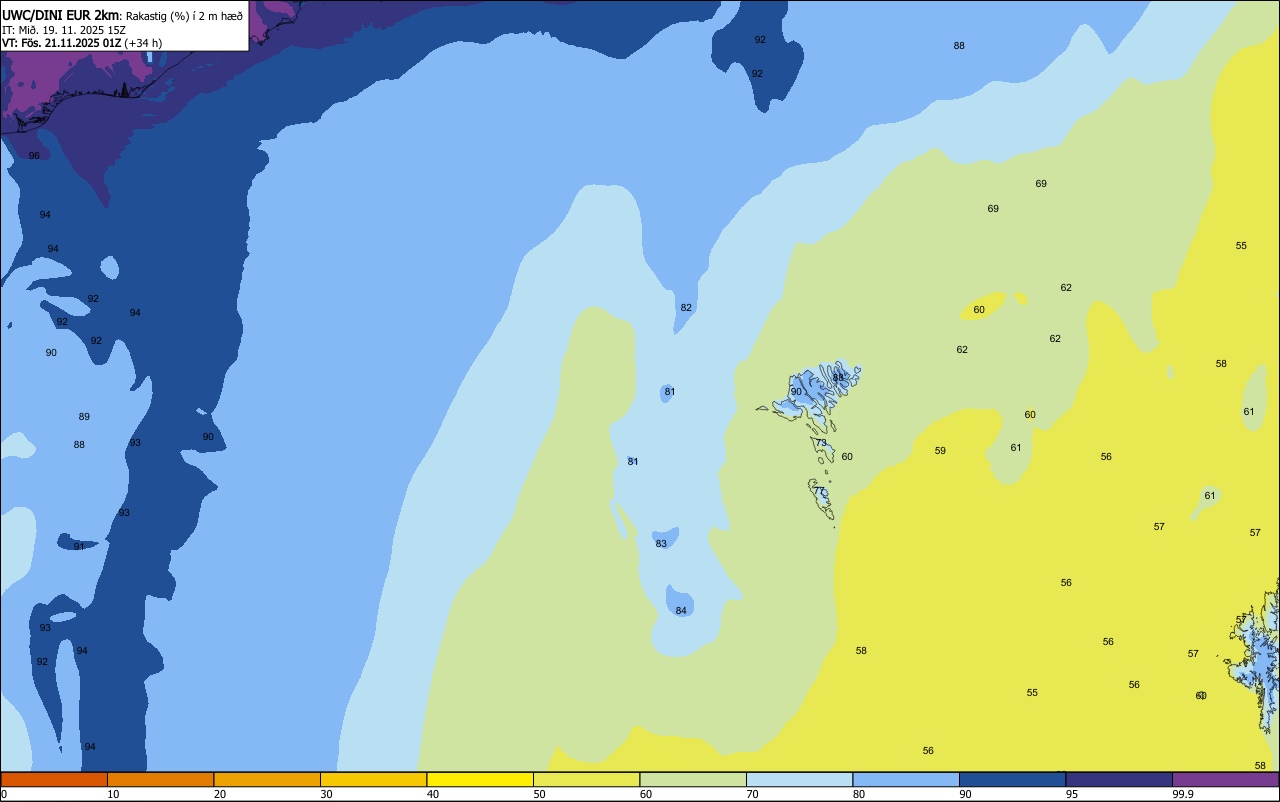Click the humidity value '89' on the map
The height and width of the screenshot is (802, 1280).
coord(84,417)
